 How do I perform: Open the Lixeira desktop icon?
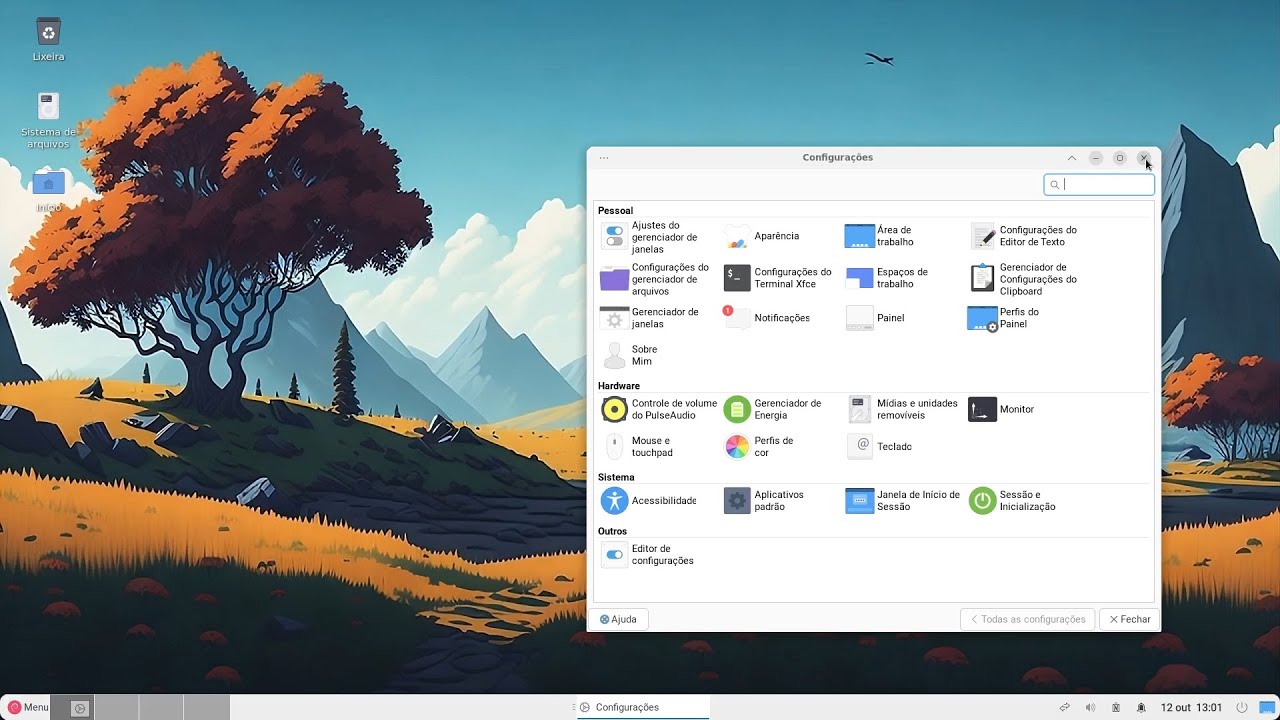[48, 39]
